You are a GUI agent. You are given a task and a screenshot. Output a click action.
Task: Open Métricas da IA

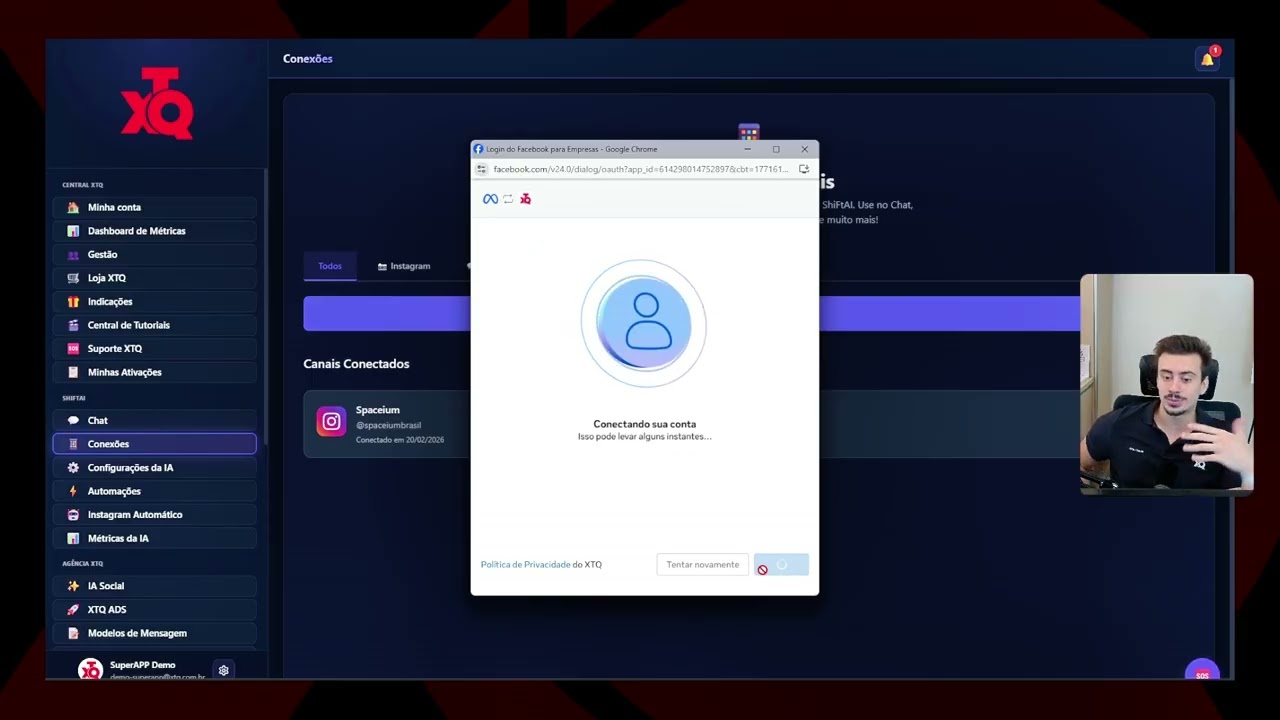pos(154,538)
